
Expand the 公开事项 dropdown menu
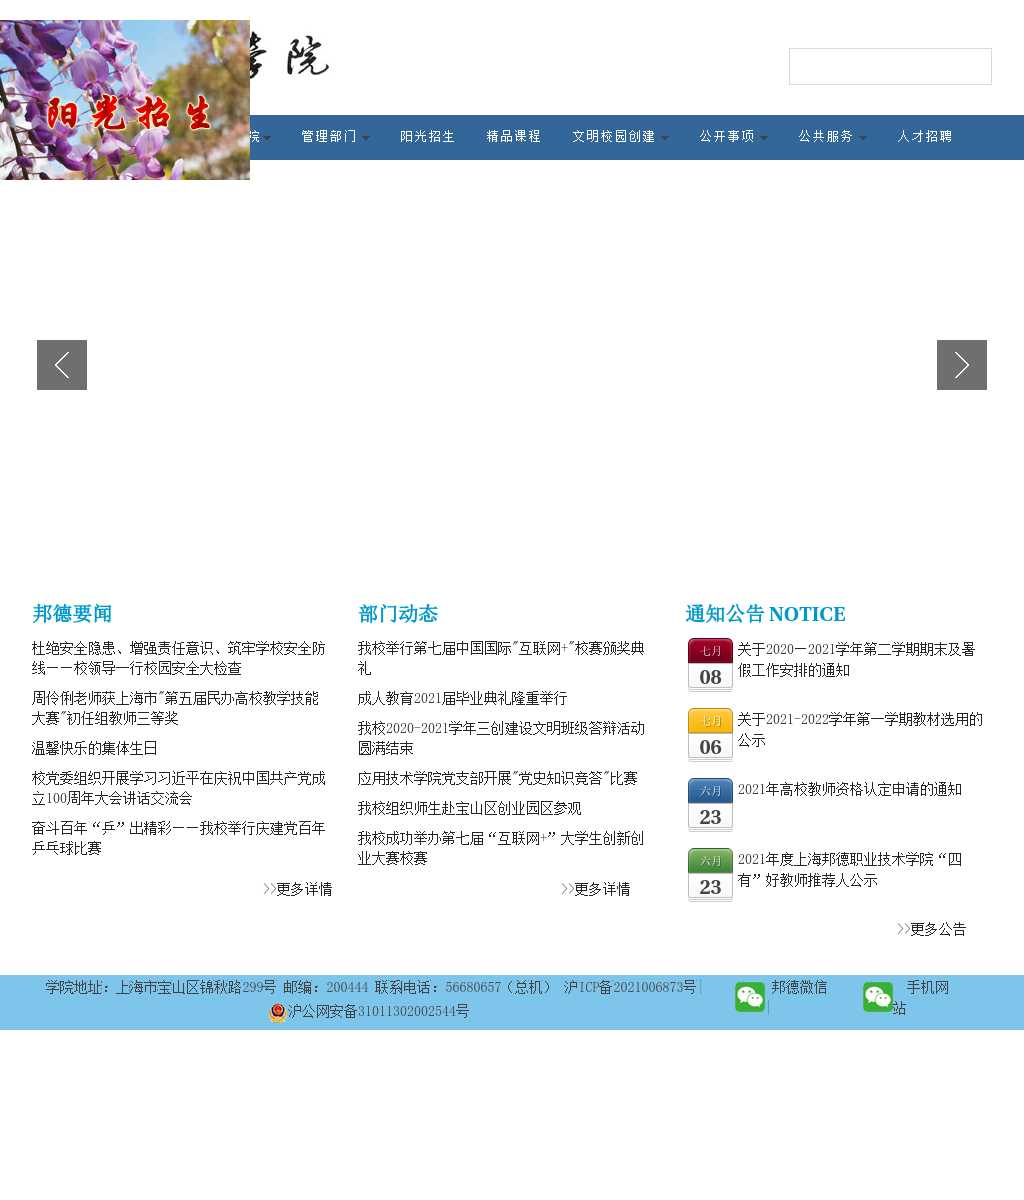tap(733, 137)
